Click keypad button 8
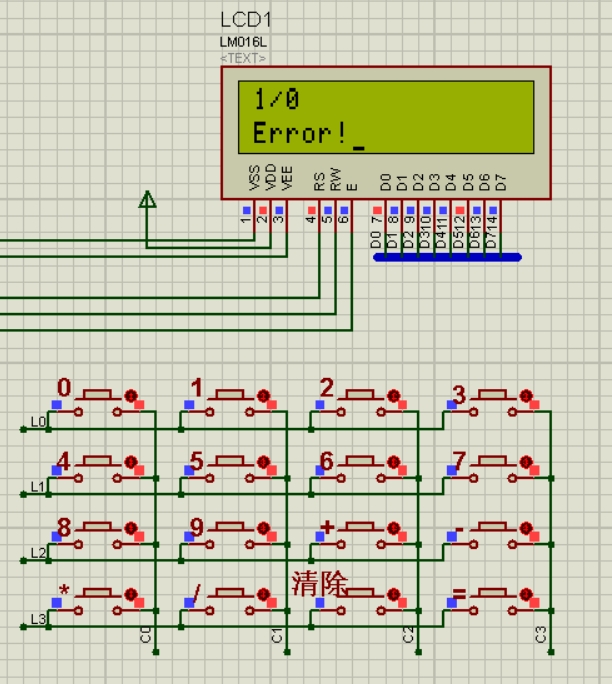The image size is (612, 684). coord(98,527)
